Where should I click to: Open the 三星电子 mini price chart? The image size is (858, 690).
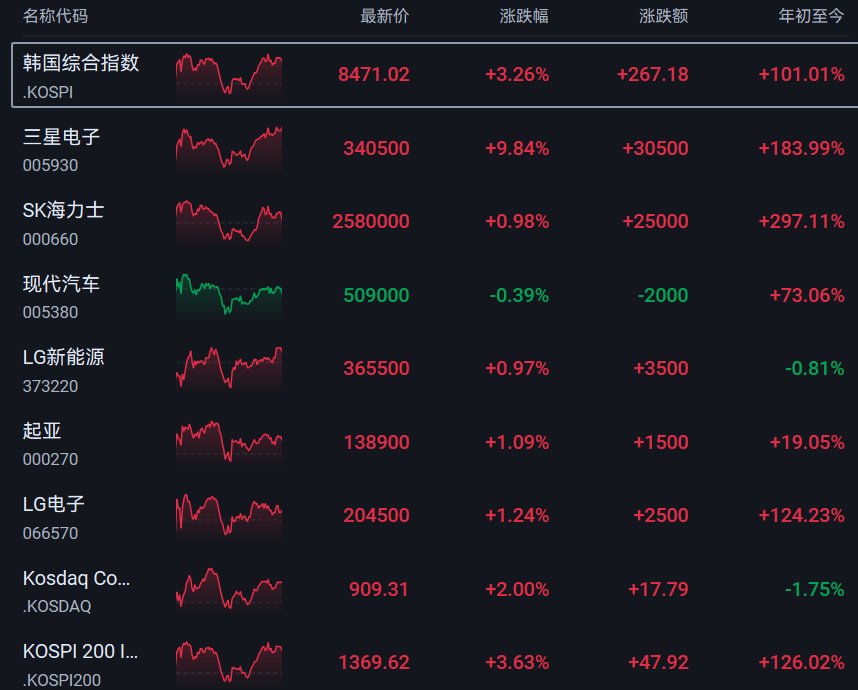point(229,148)
